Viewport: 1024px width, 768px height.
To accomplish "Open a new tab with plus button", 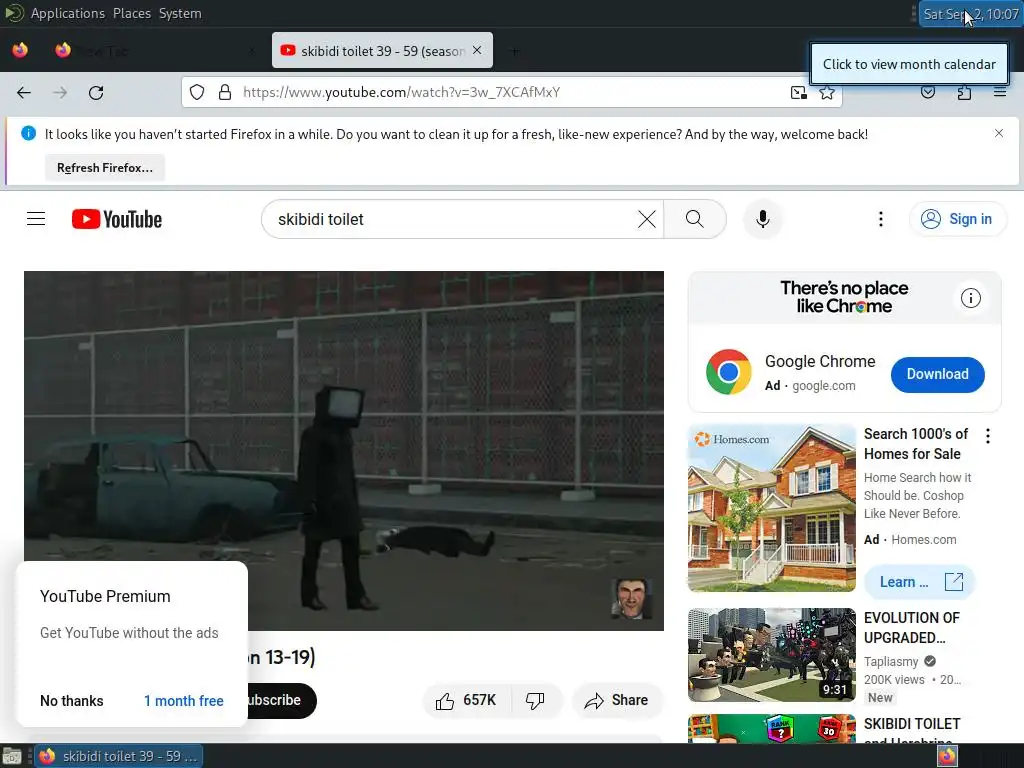I will tap(515, 51).
